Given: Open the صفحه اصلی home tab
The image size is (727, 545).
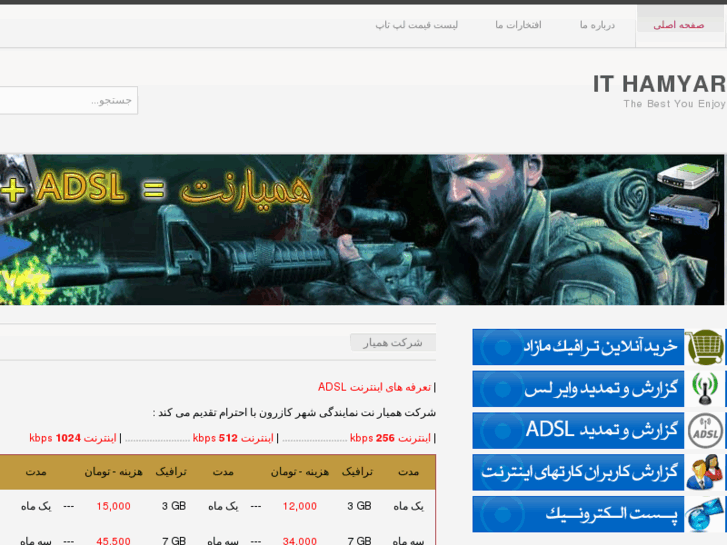Looking at the screenshot, I should [679, 25].
